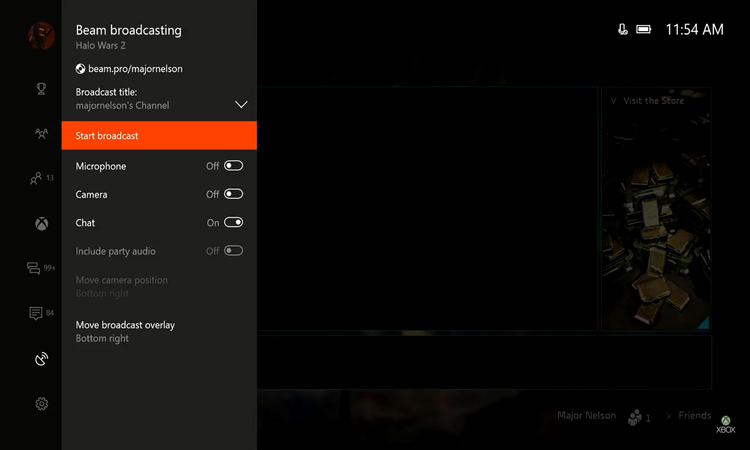
Task: Open the profile avatar in the sidebar
Action: 41,36
